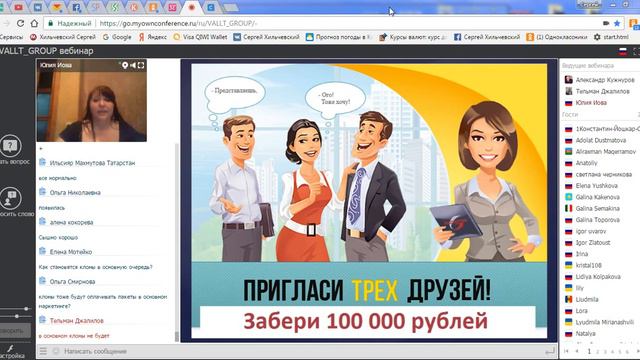Open guest list page 2

598,351
